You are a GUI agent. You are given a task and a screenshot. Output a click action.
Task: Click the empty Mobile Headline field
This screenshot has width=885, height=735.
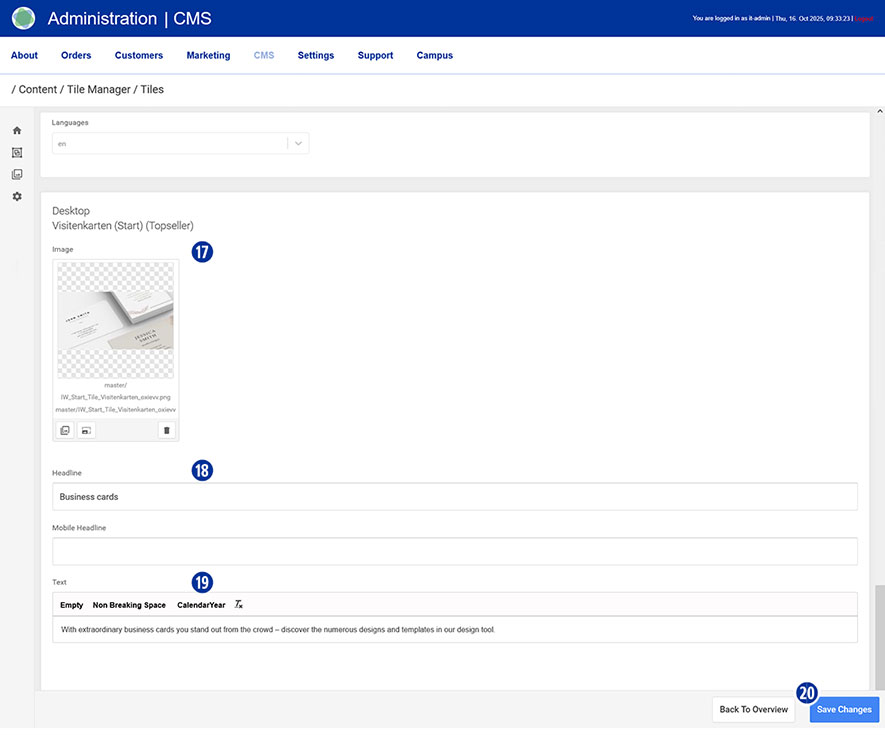[x=454, y=551]
